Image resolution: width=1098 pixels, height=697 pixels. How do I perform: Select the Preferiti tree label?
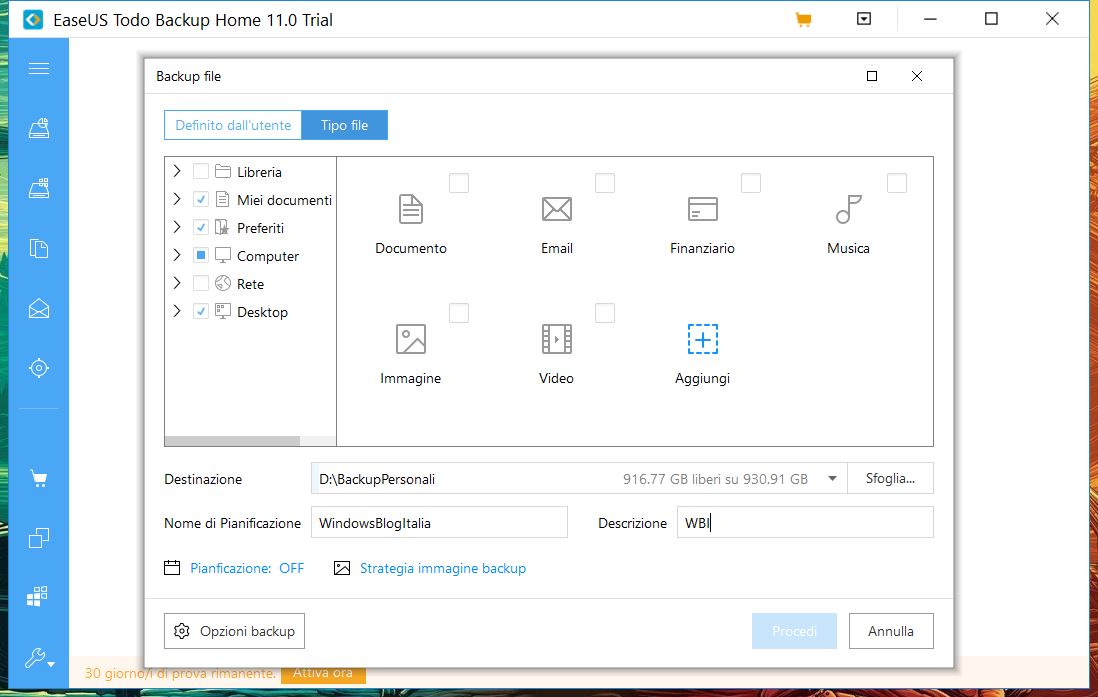tap(260, 228)
